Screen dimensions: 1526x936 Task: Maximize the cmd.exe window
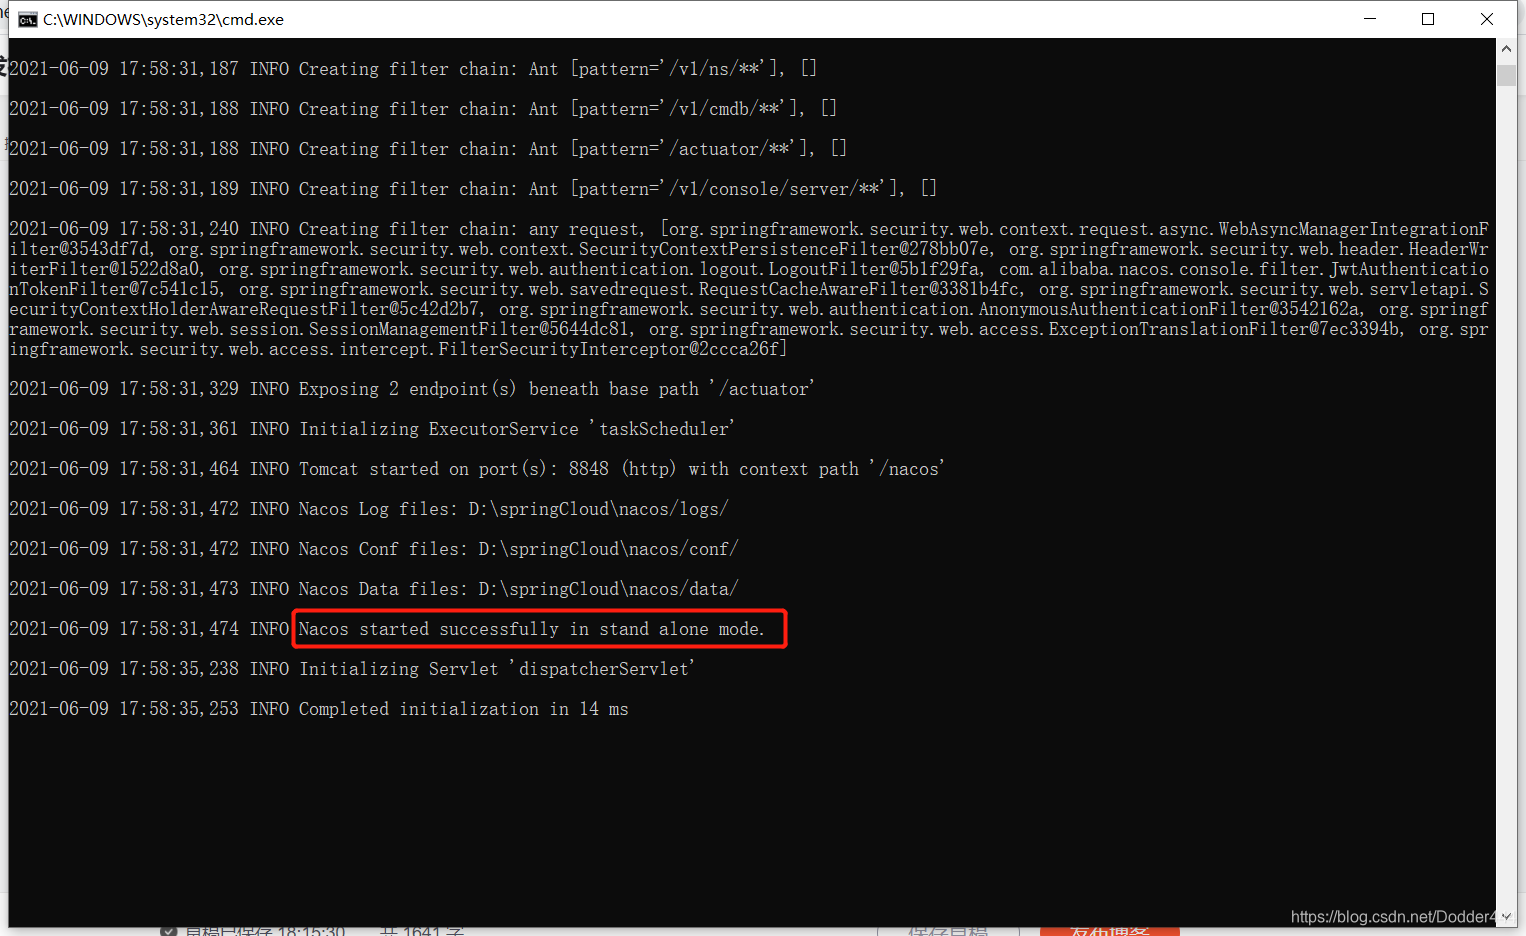tap(1428, 19)
